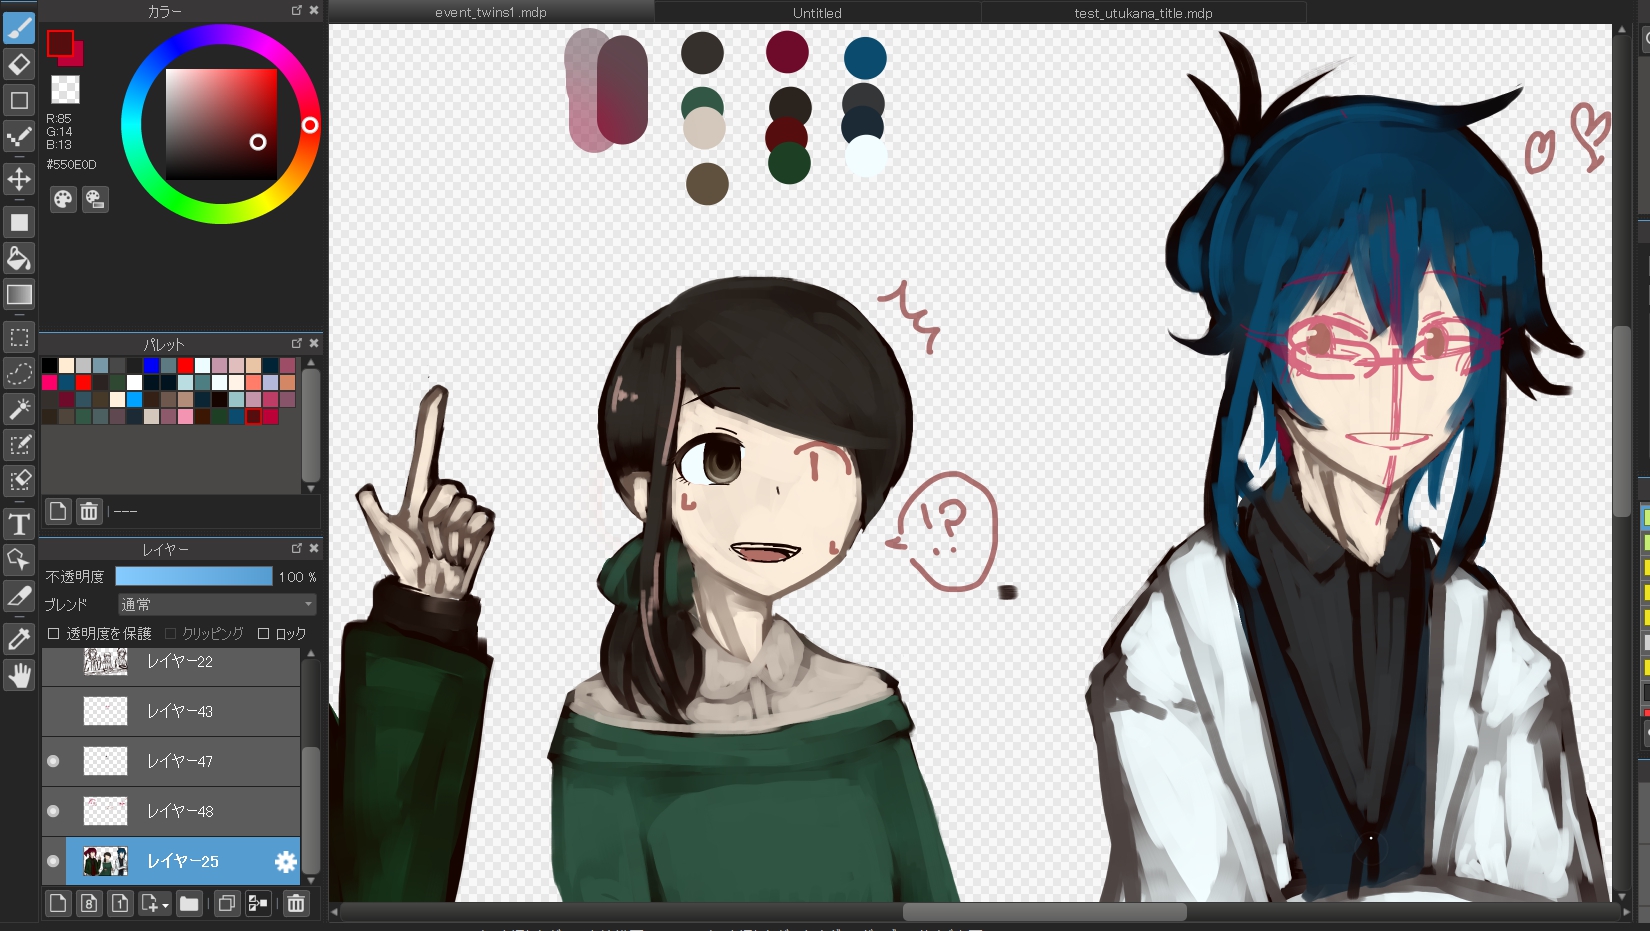Switch to the Hand pan tool
This screenshot has width=1650, height=931.
click(19, 677)
